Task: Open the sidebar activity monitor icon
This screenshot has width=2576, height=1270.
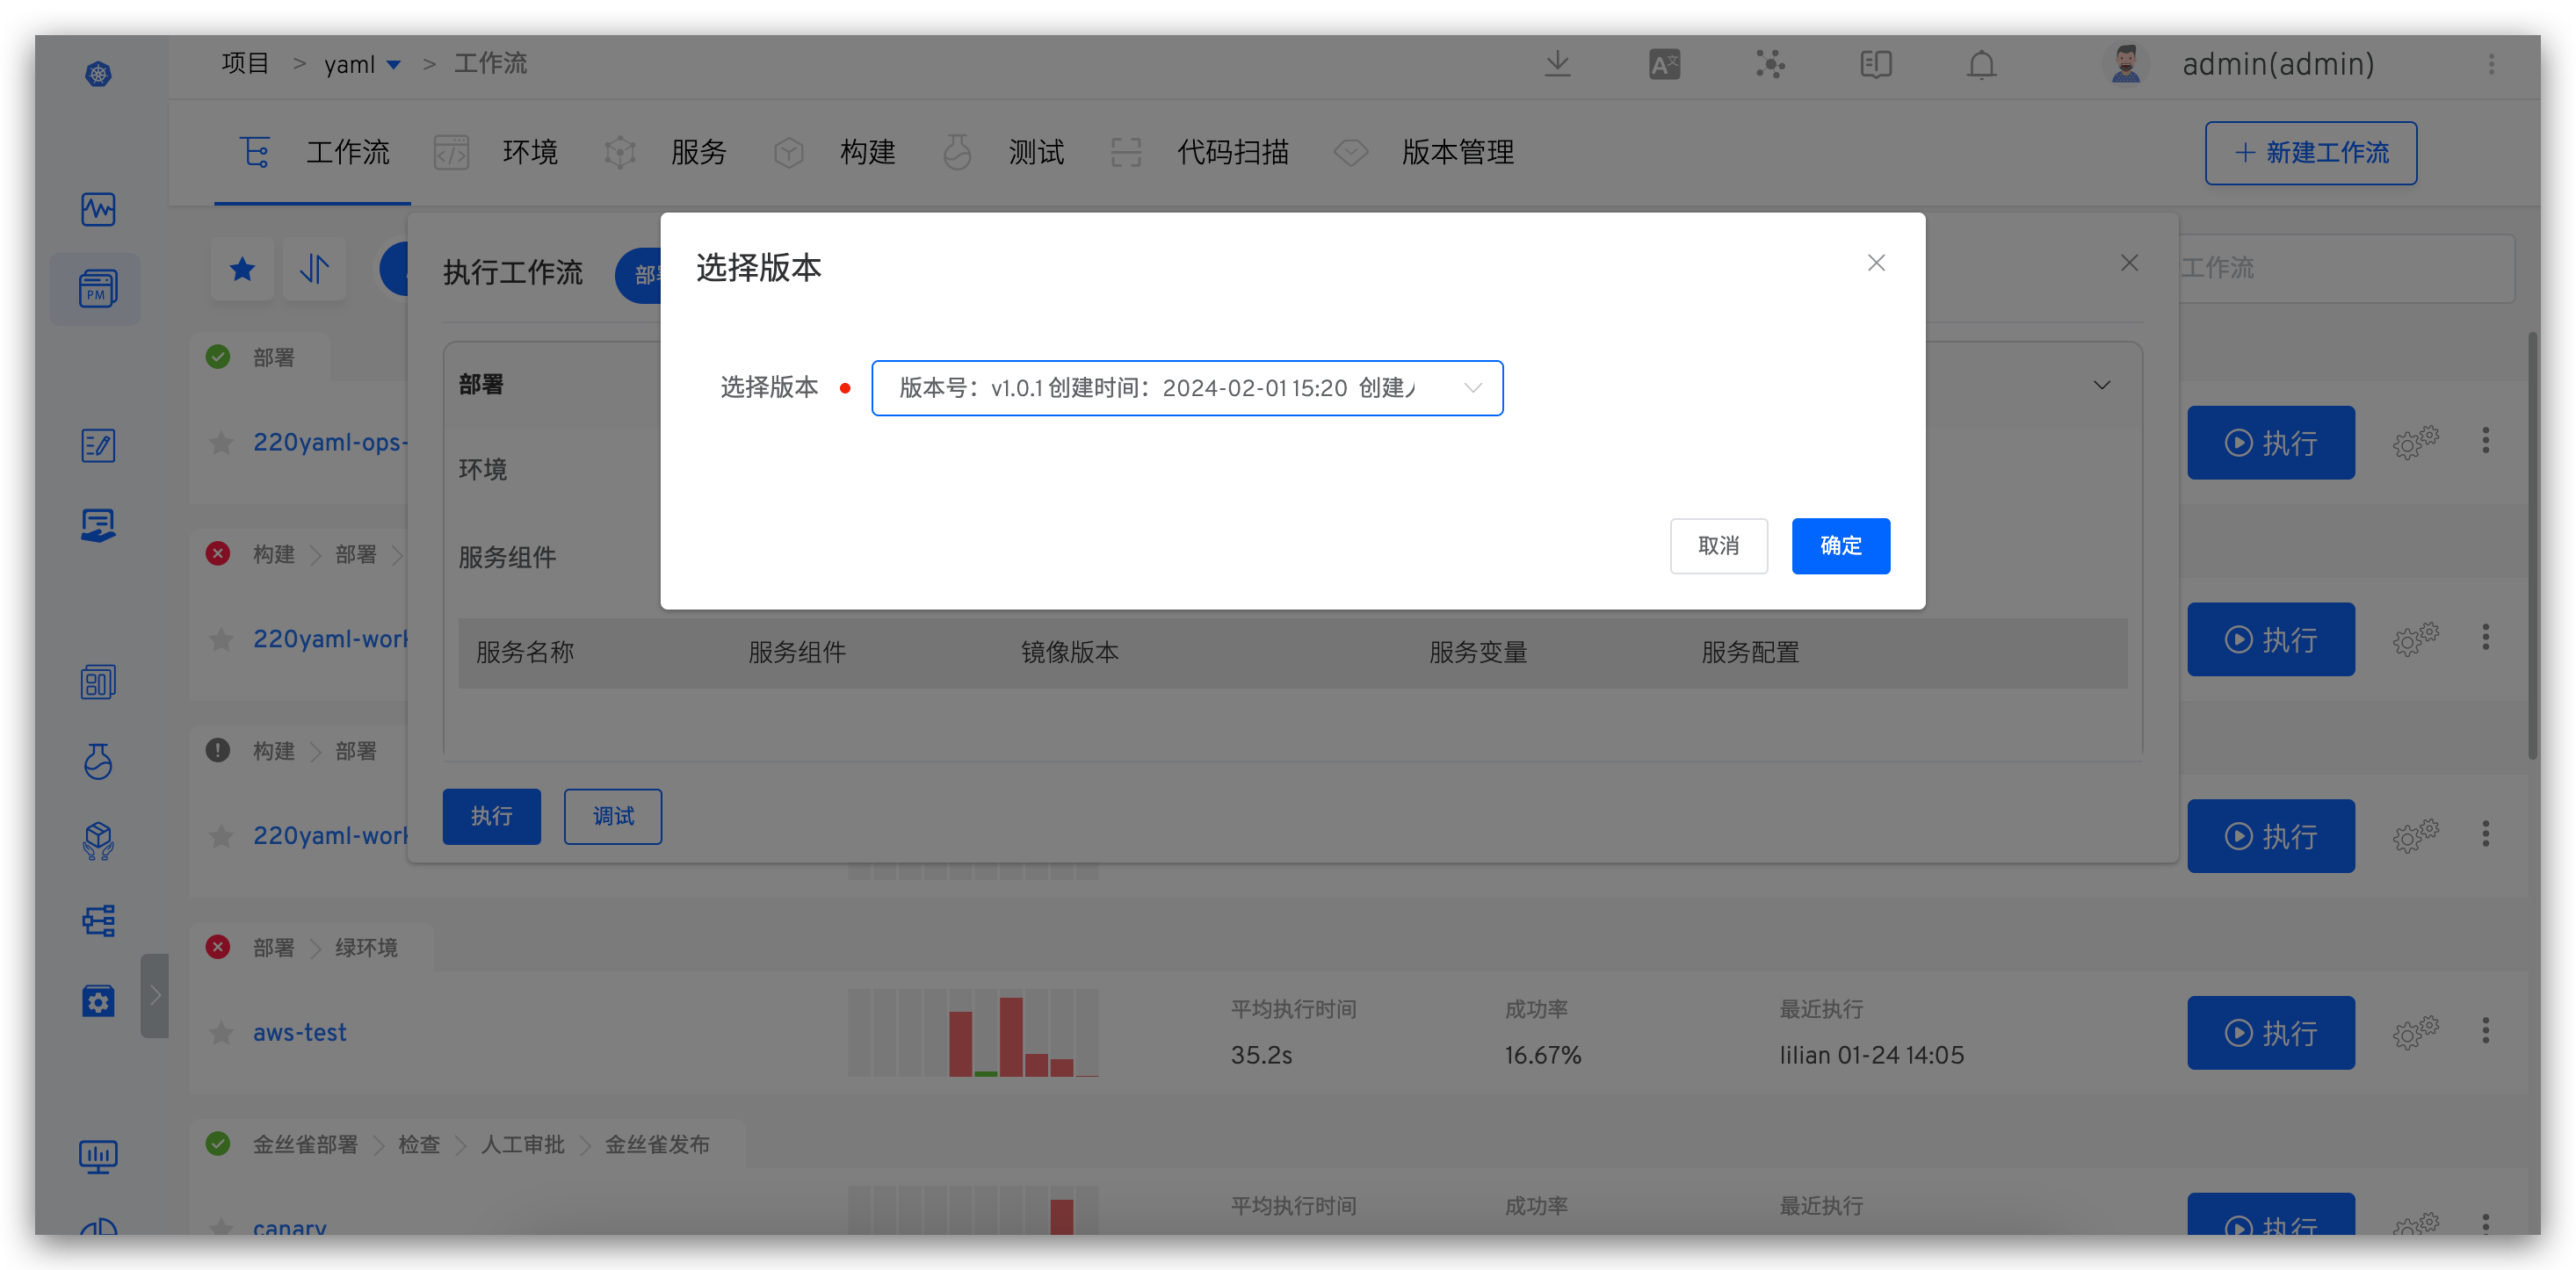Action: coord(97,209)
